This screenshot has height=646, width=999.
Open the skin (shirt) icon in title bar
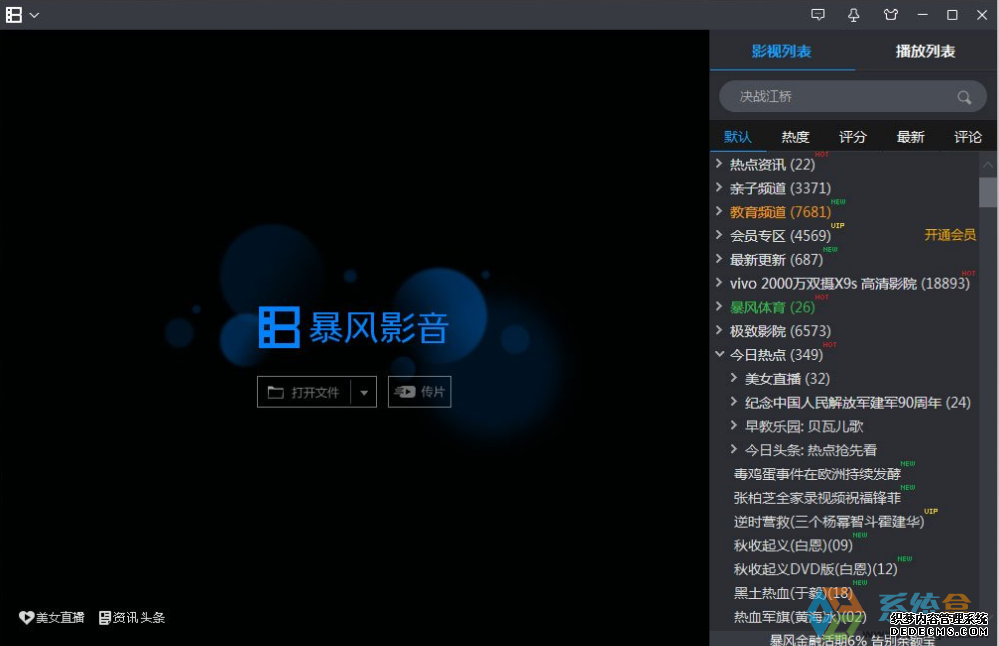coord(891,15)
